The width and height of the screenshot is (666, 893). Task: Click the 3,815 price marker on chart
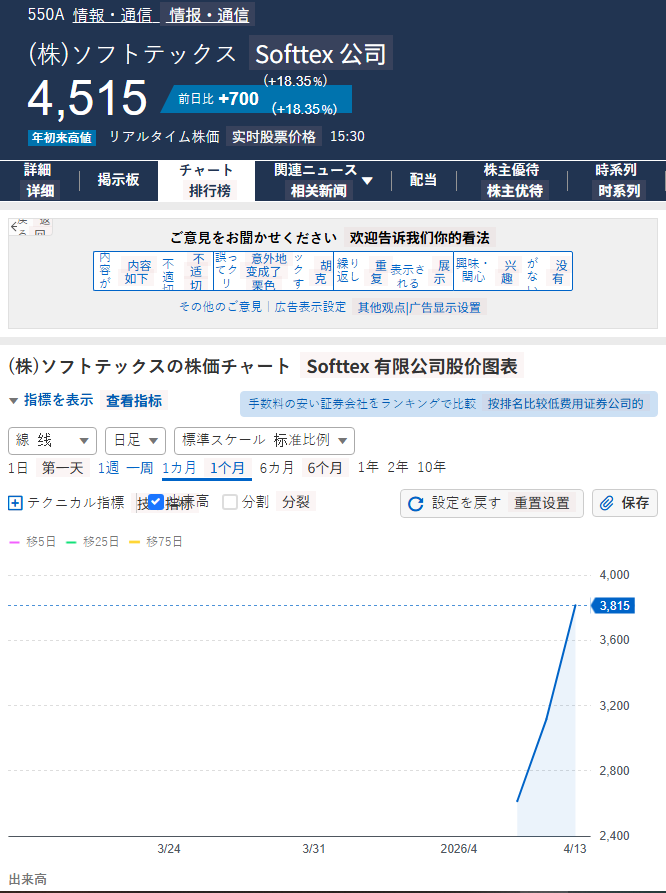614,605
